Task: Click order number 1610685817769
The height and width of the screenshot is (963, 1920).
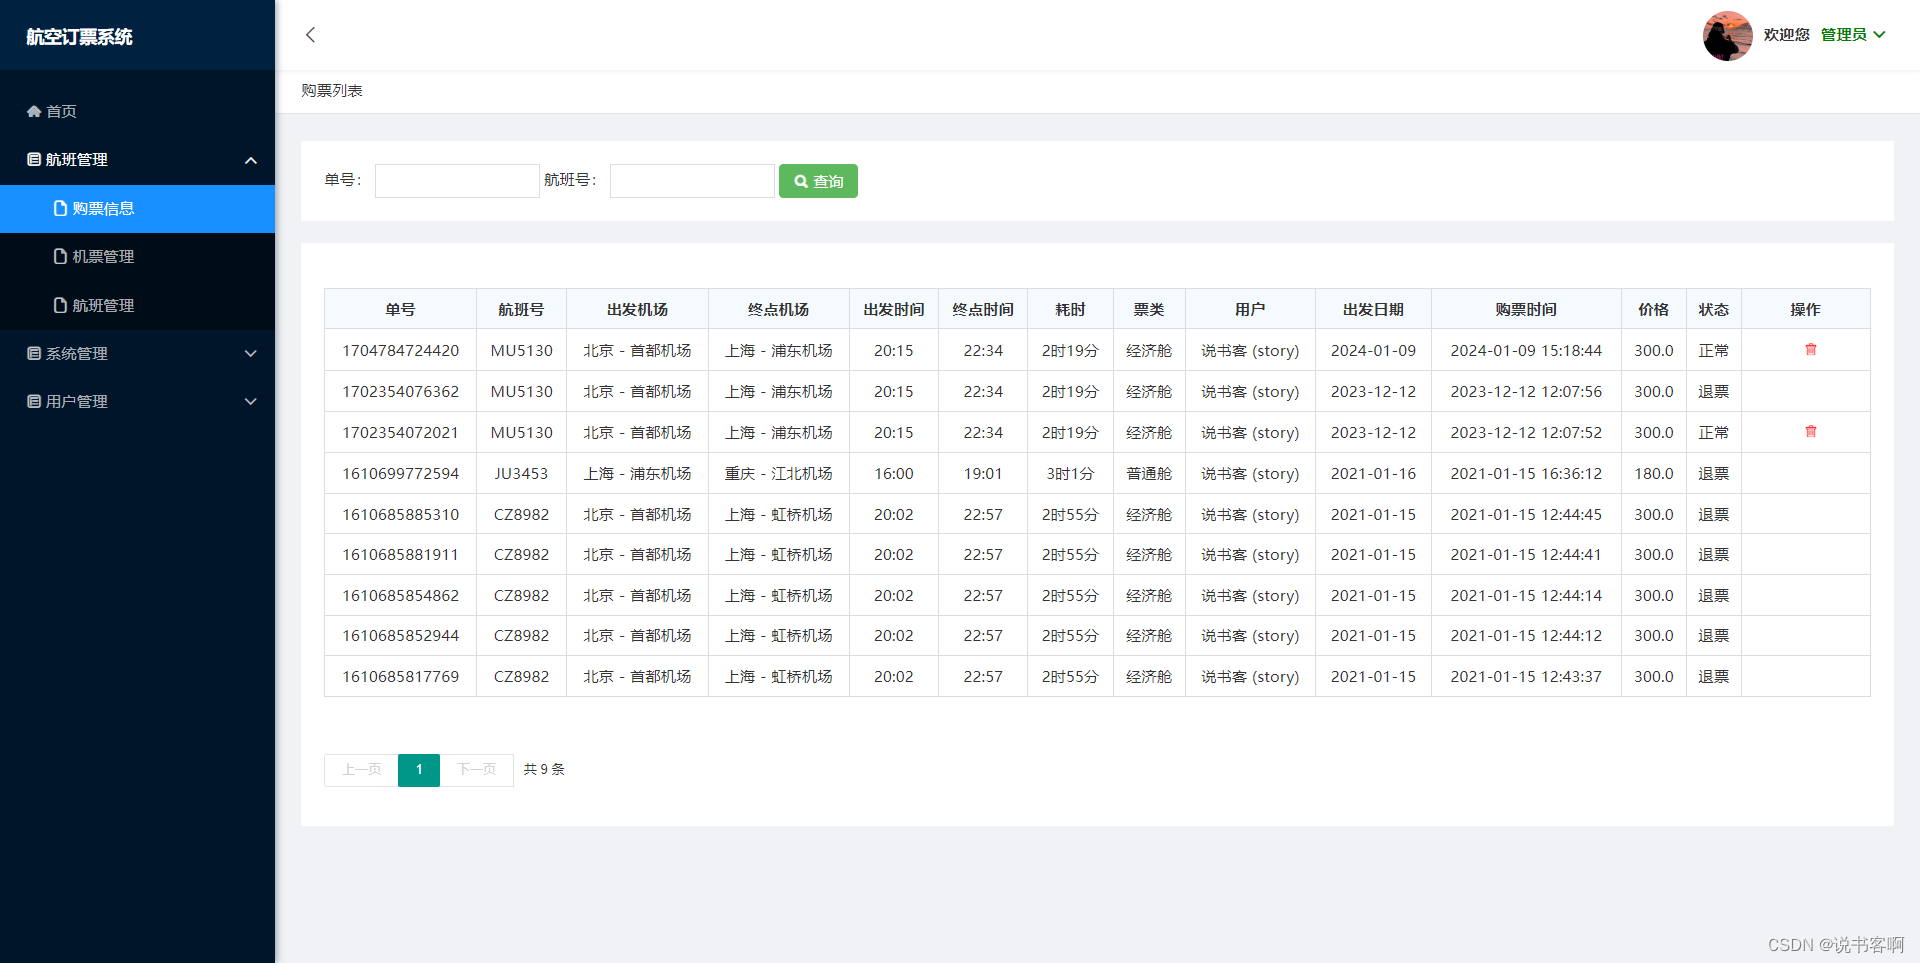Action: 401,677
